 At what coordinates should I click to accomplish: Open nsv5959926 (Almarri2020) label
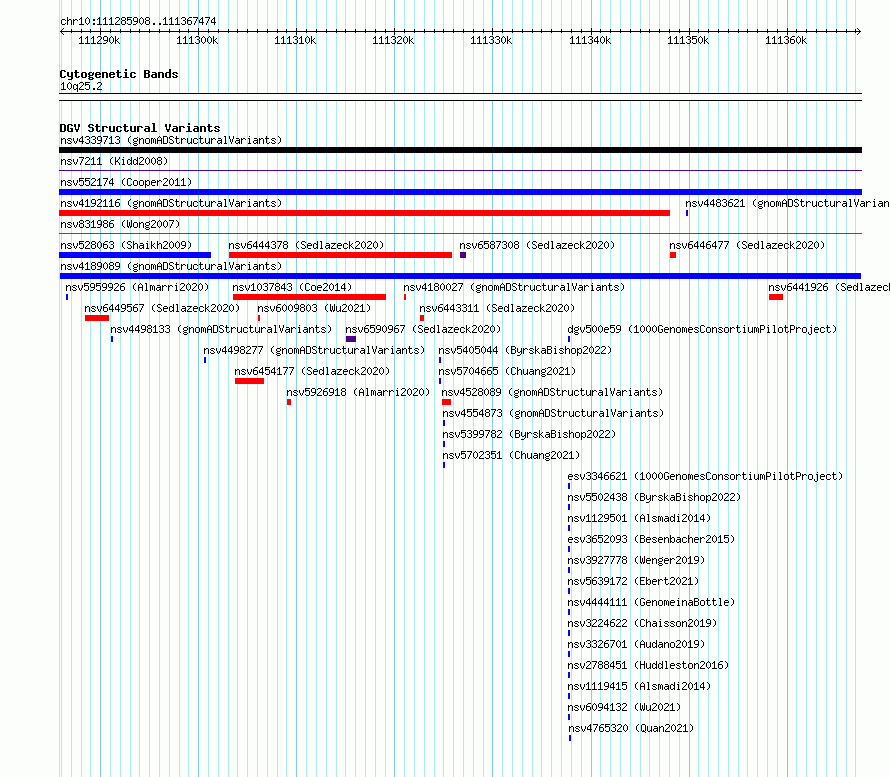[137, 287]
